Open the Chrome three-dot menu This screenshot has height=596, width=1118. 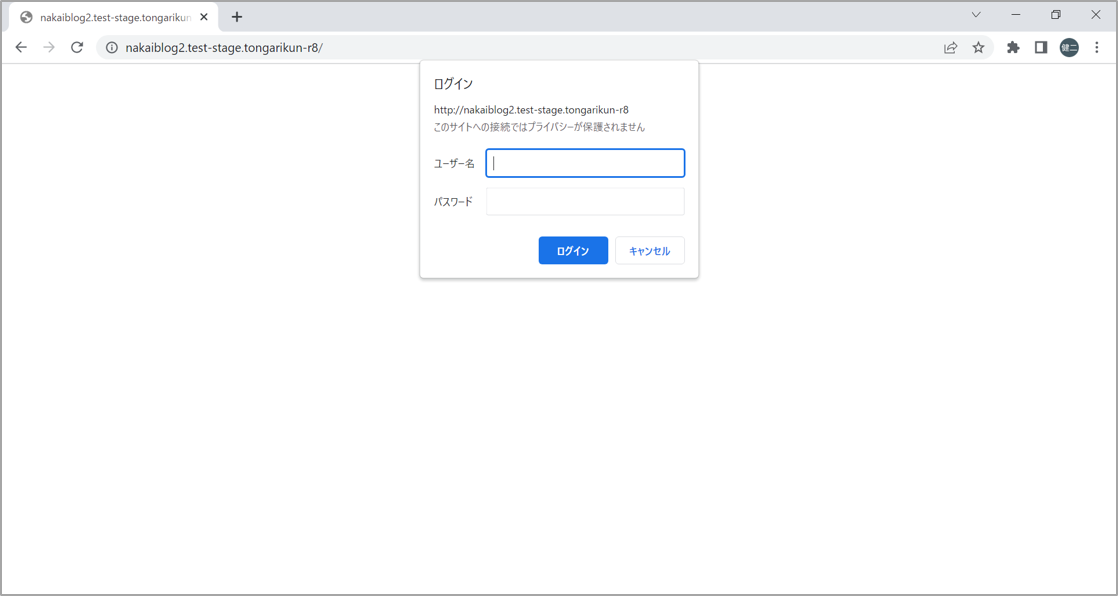(x=1097, y=48)
